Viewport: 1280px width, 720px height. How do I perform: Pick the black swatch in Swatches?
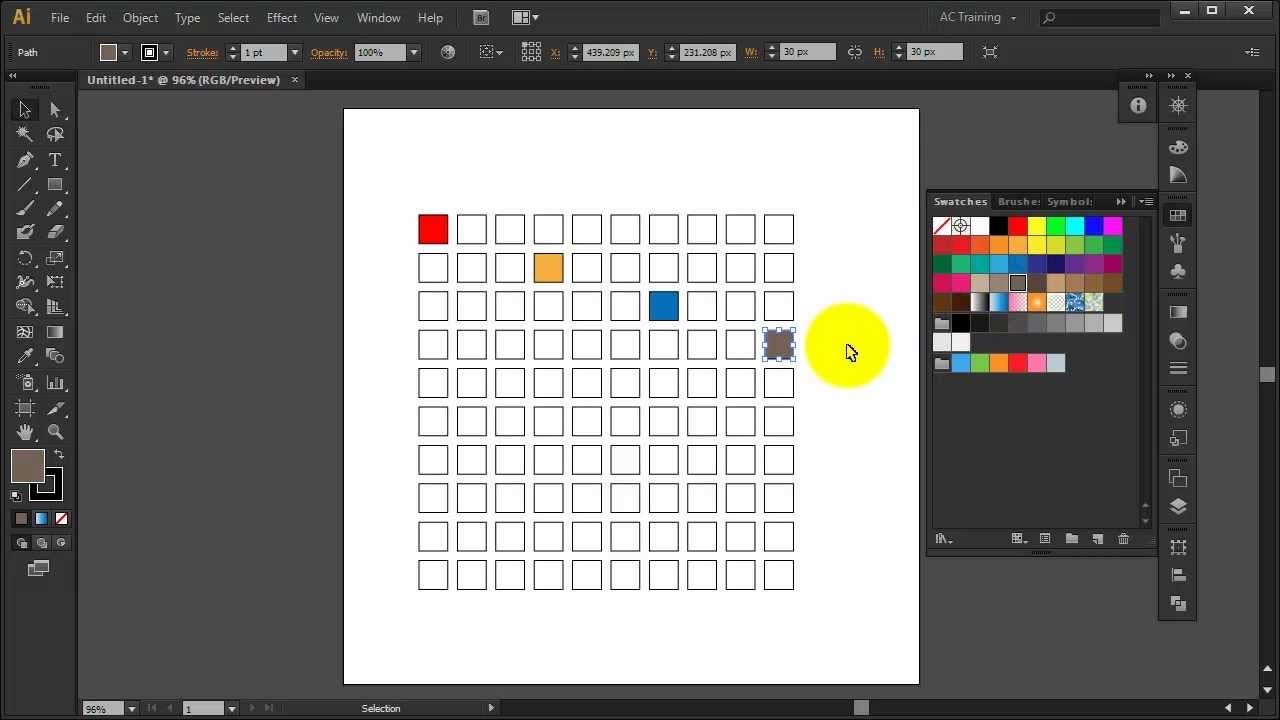[x=999, y=226]
